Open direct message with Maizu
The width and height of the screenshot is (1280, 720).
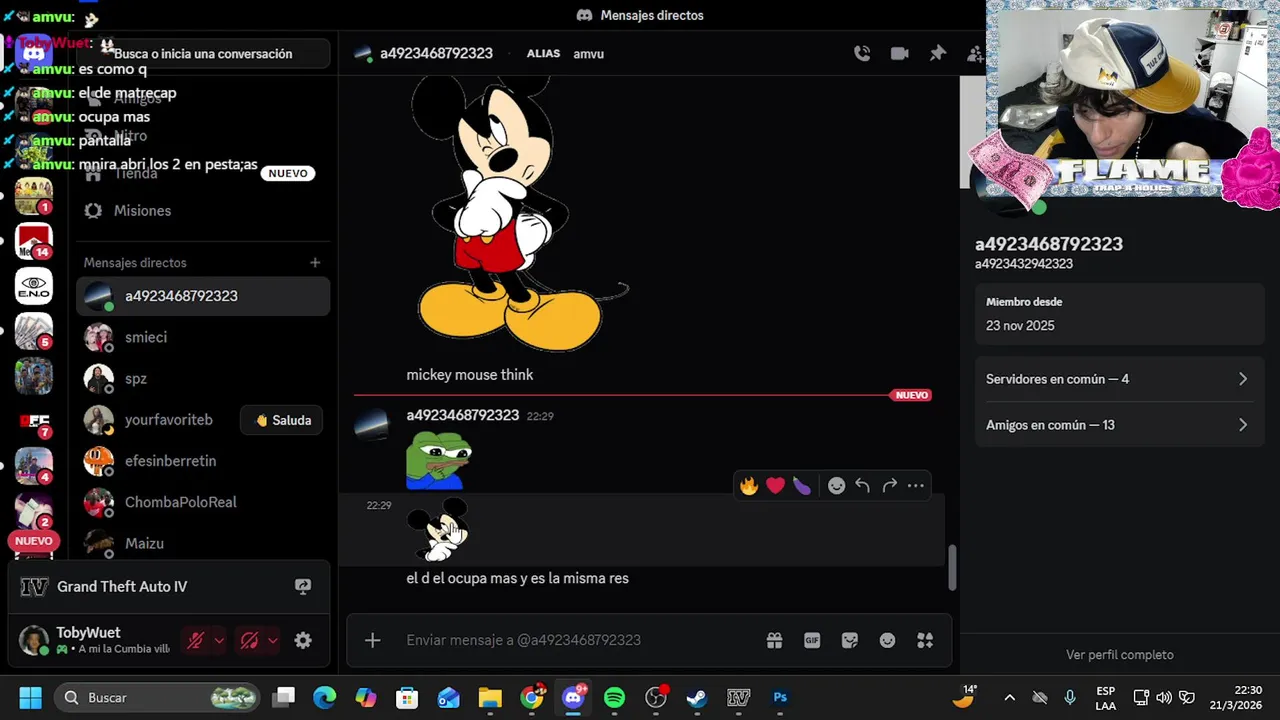pyautogui.click(x=203, y=543)
